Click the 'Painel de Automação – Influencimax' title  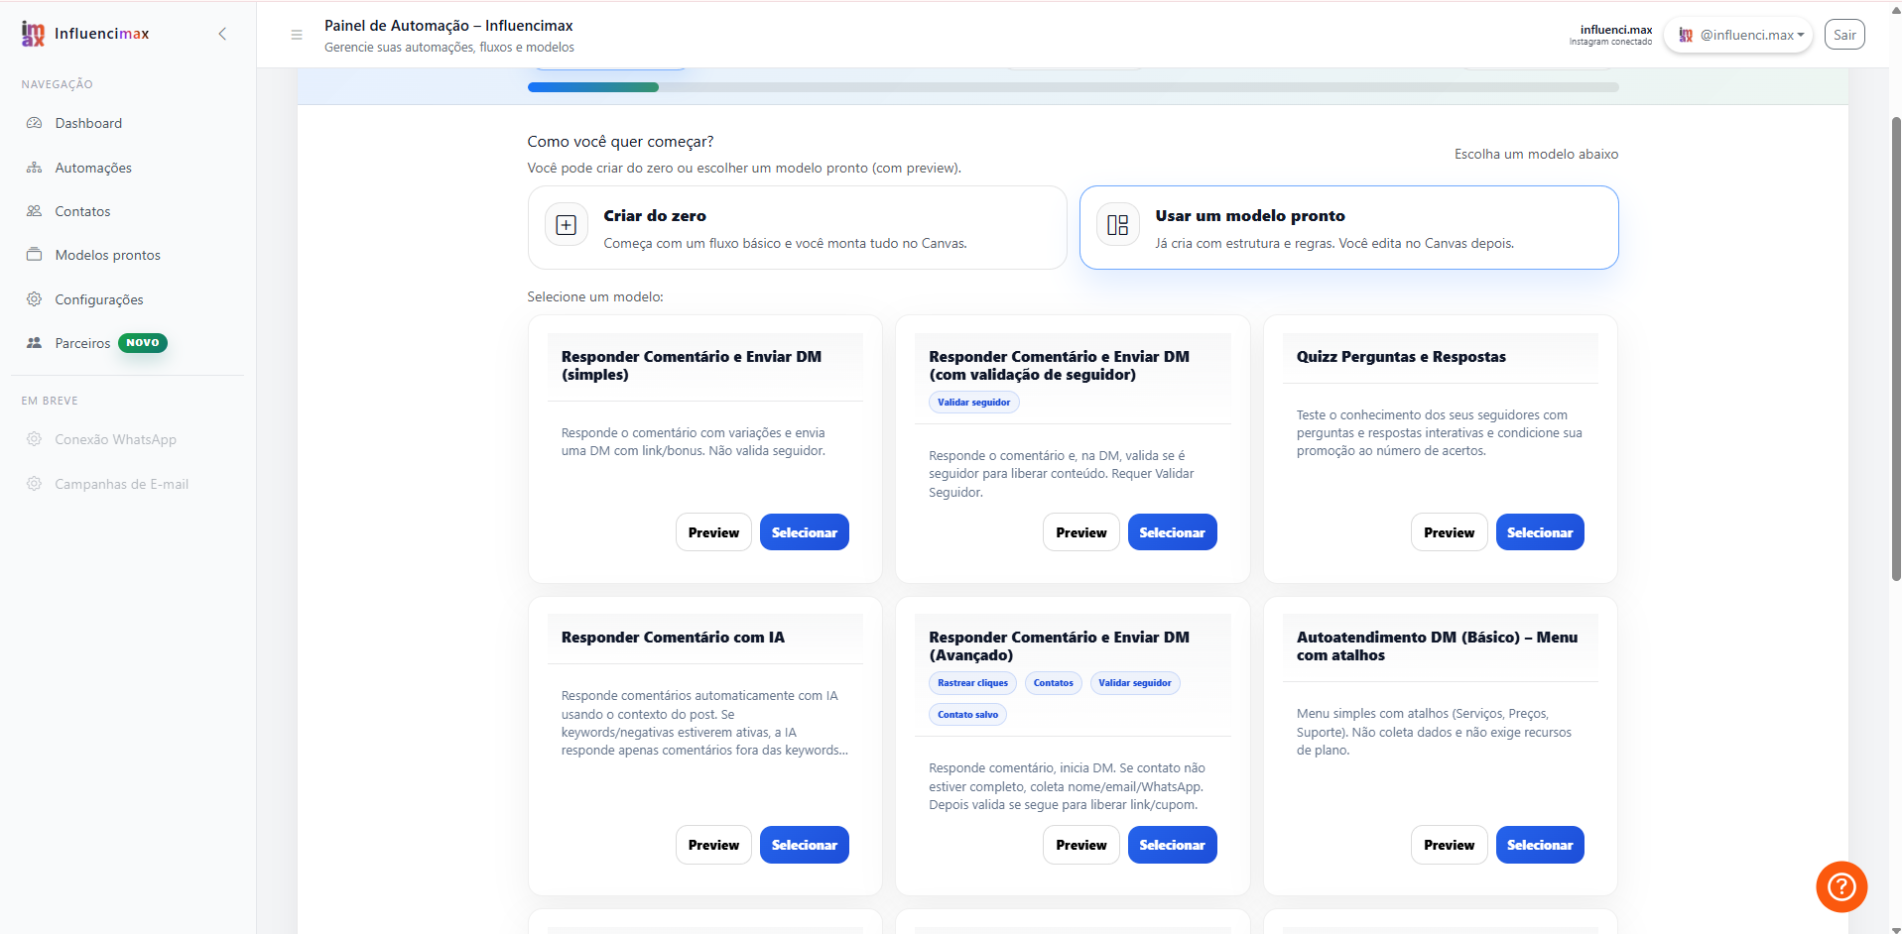449,26
